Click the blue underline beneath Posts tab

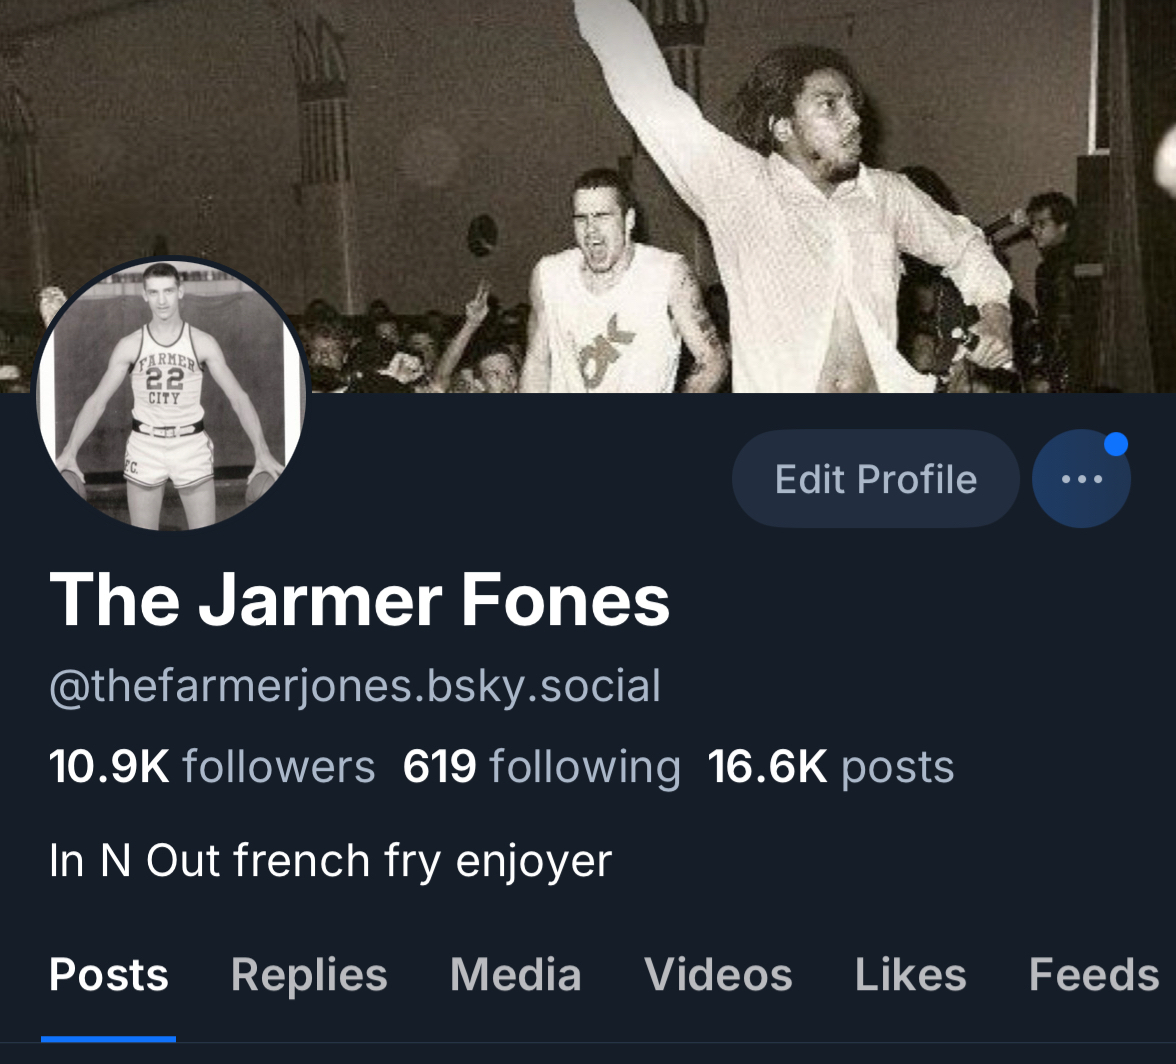[x=109, y=1039]
